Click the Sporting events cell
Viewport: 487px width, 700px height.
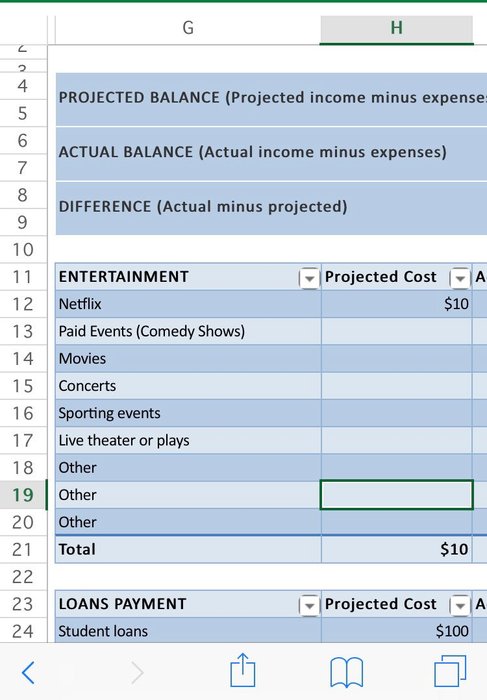[188, 413]
